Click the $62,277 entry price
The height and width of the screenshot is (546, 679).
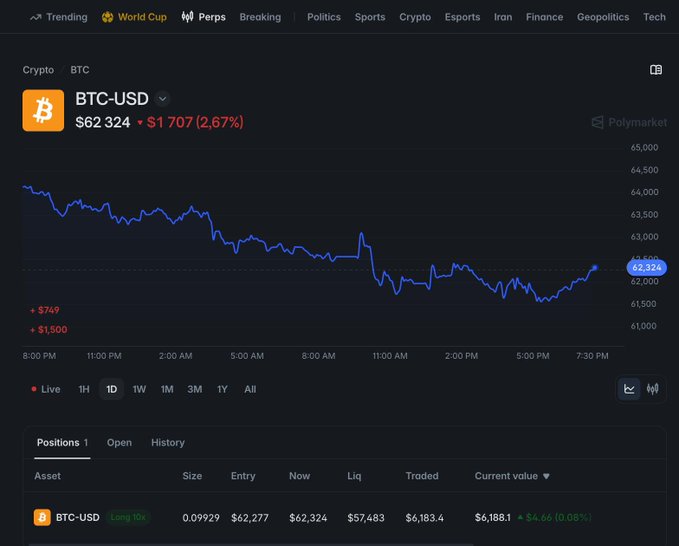250,518
